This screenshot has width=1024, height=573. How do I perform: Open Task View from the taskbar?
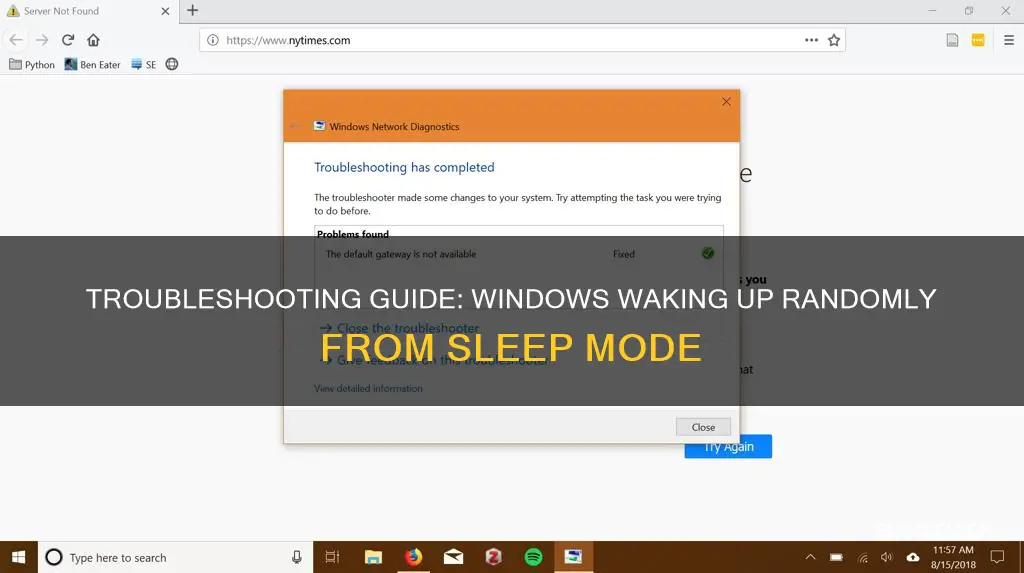coord(332,557)
